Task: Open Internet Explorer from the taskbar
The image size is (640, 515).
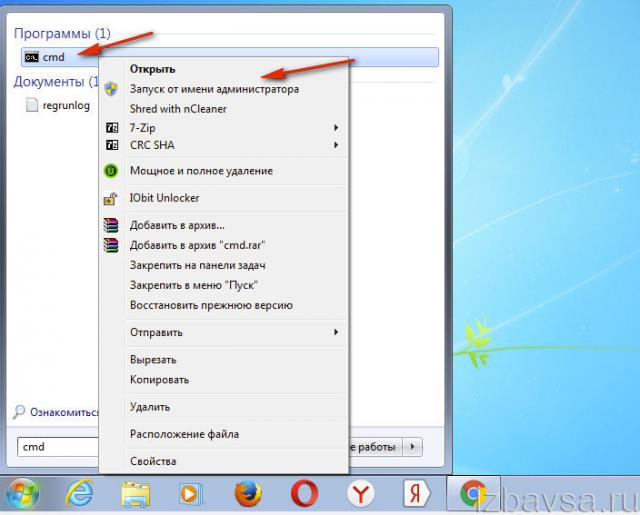Action: tap(79, 492)
